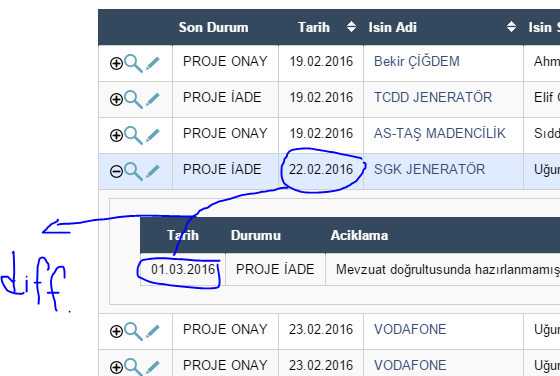
Task: Edit SGK JENERATÖR with pencil icon
Action: point(152,171)
